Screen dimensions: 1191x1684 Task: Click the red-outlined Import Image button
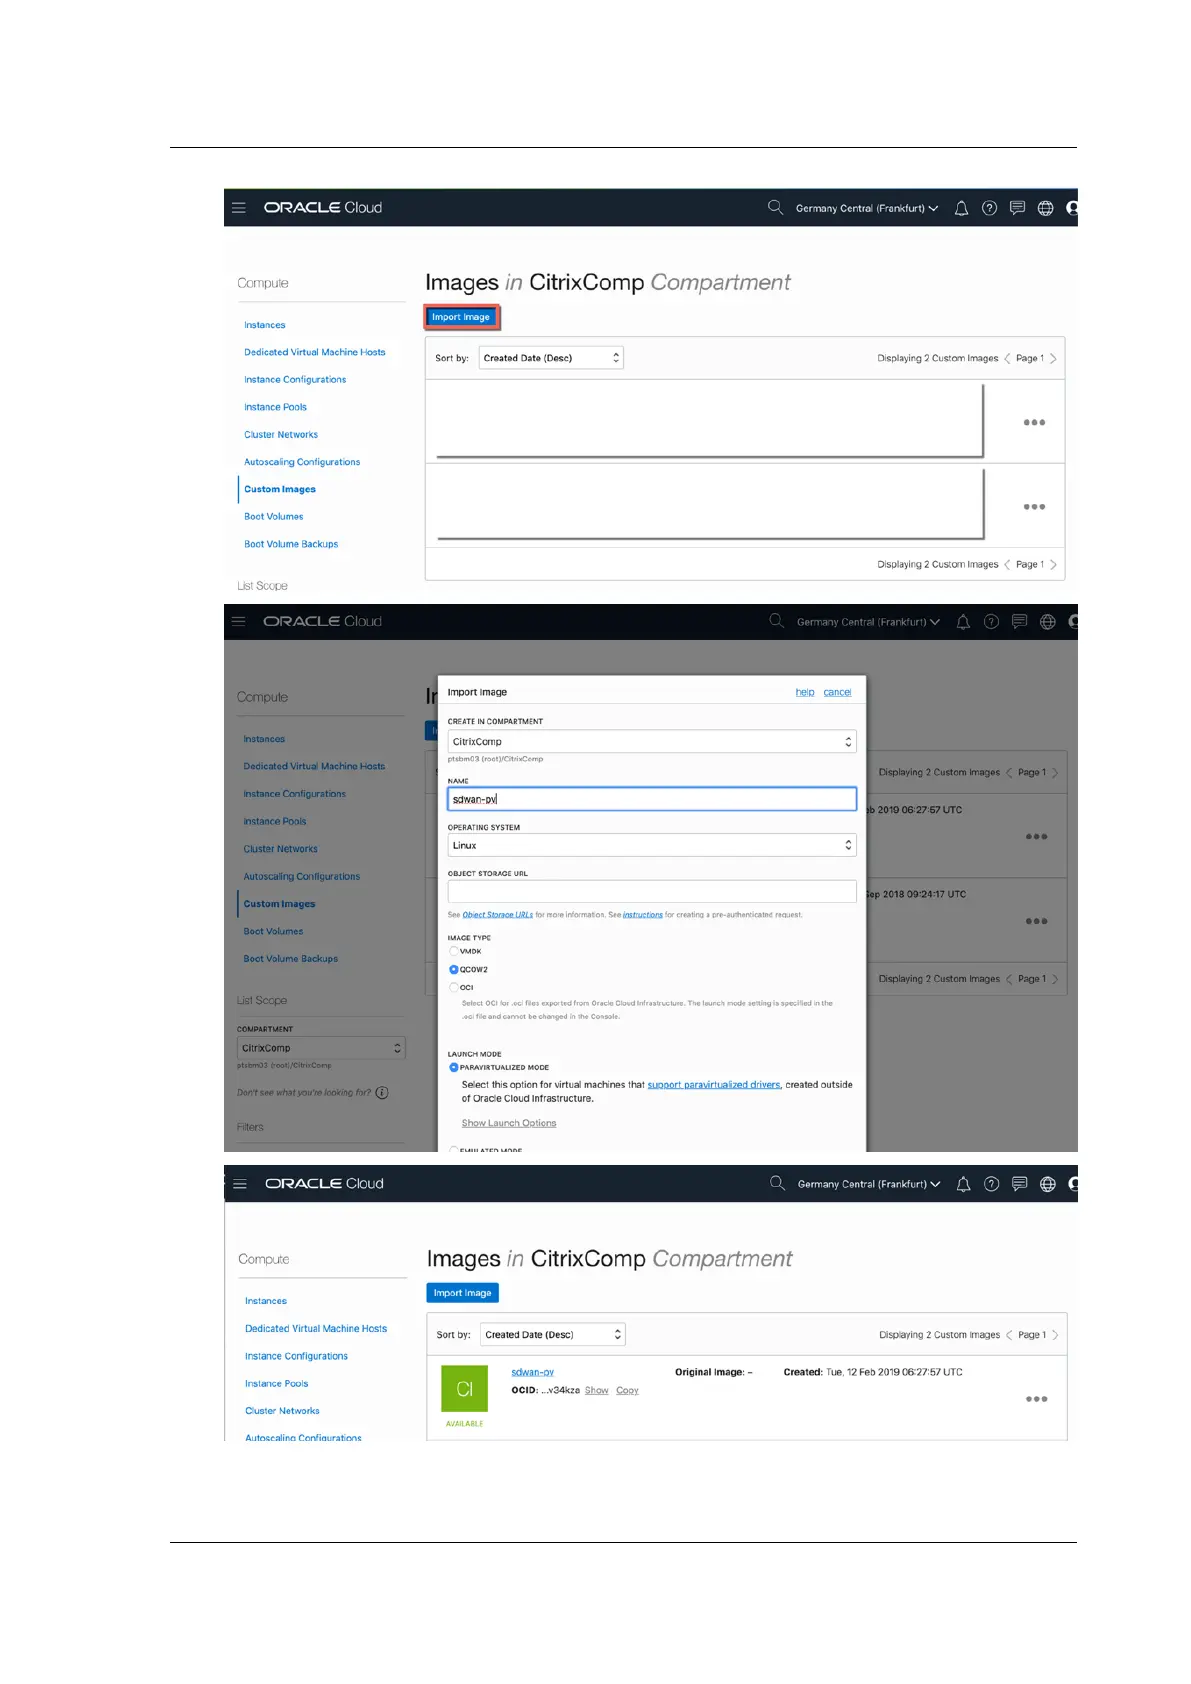point(461,317)
